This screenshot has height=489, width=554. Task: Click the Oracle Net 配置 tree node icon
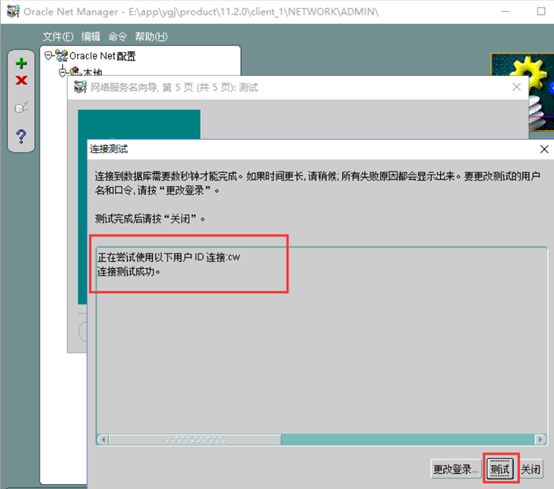pyautogui.click(x=61, y=55)
